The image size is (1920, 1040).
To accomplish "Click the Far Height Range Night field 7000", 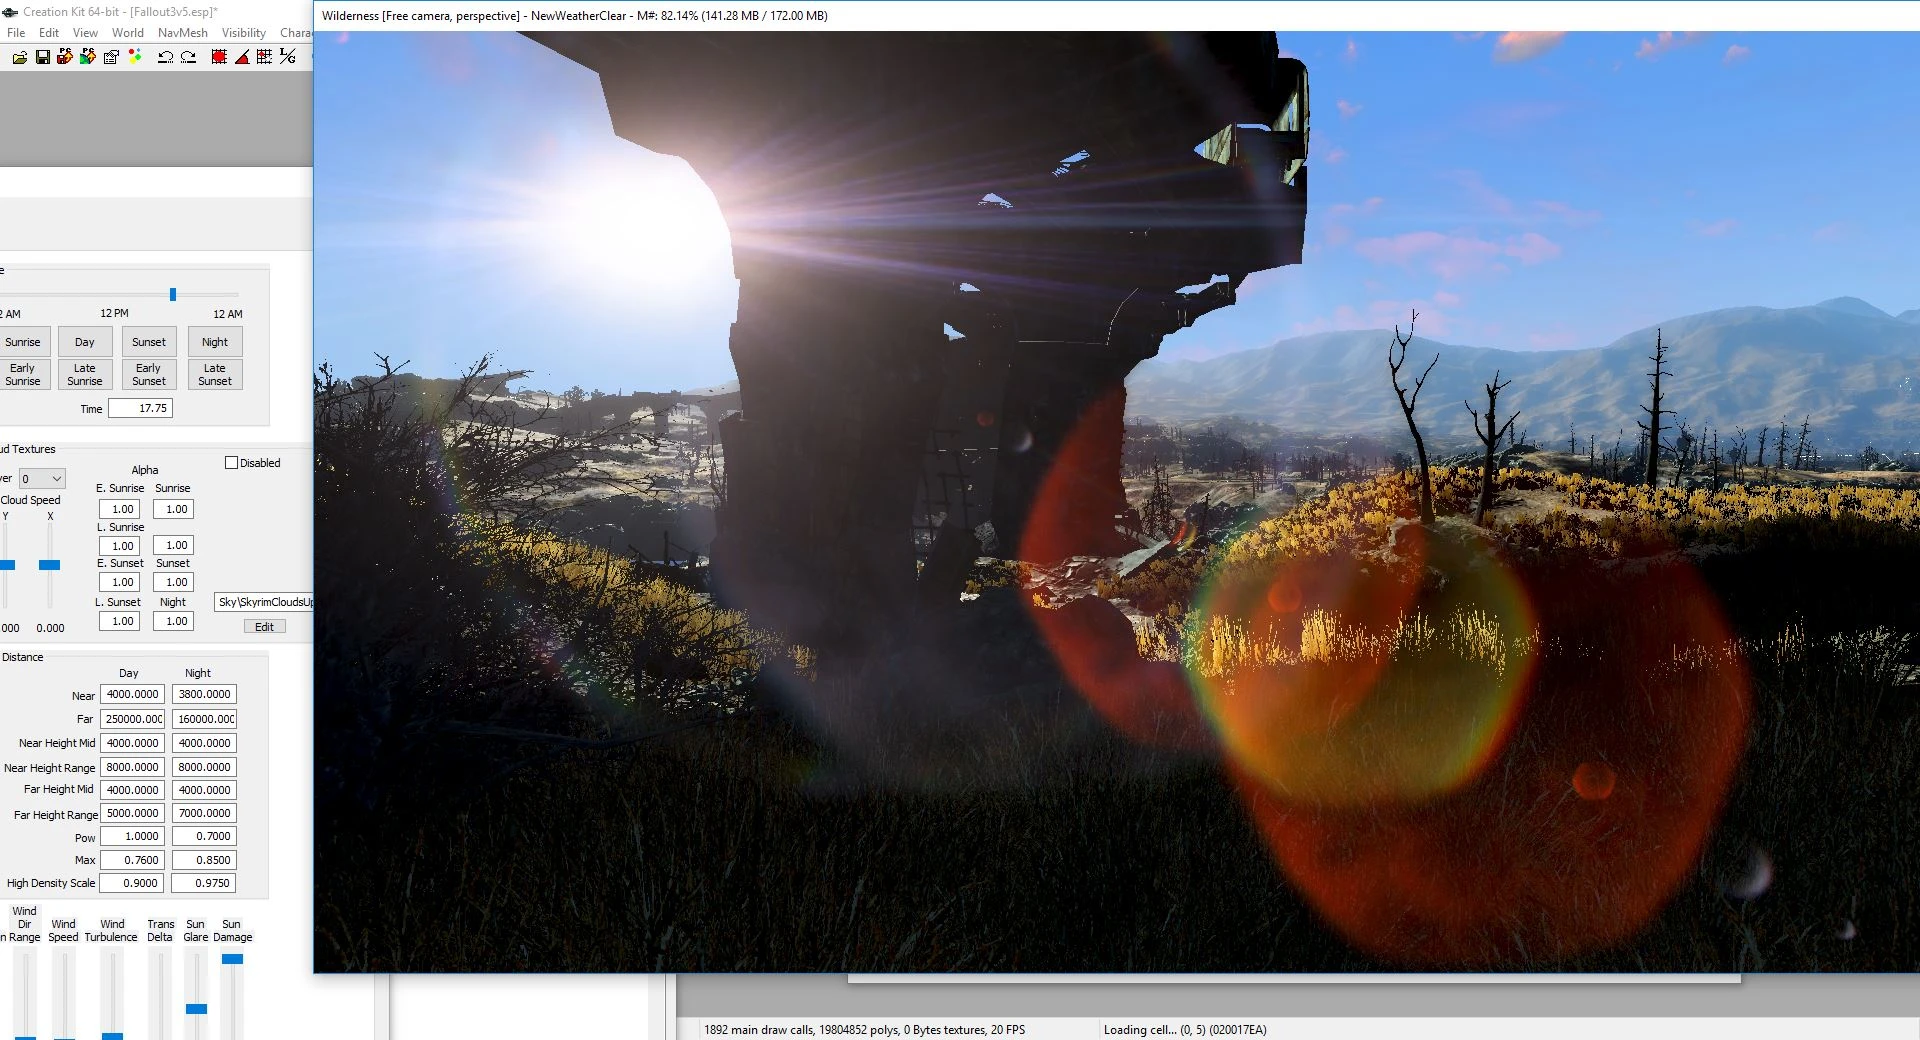I will click(x=204, y=813).
